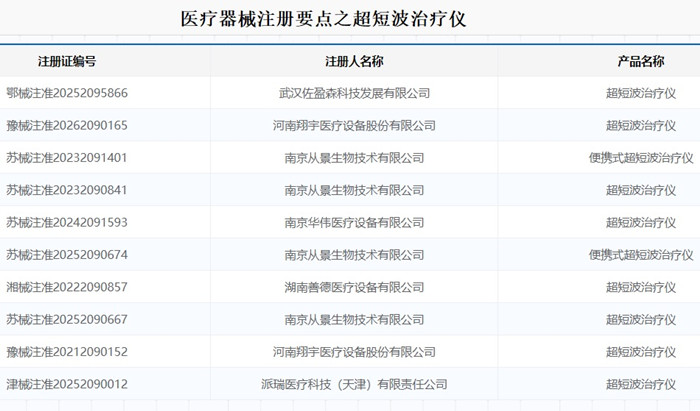The width and height of the screenshot is (700, 411).
Task: Click 南京从景生物技术有限公司 in the 20252090667 row
Action: tap(354, 320)
